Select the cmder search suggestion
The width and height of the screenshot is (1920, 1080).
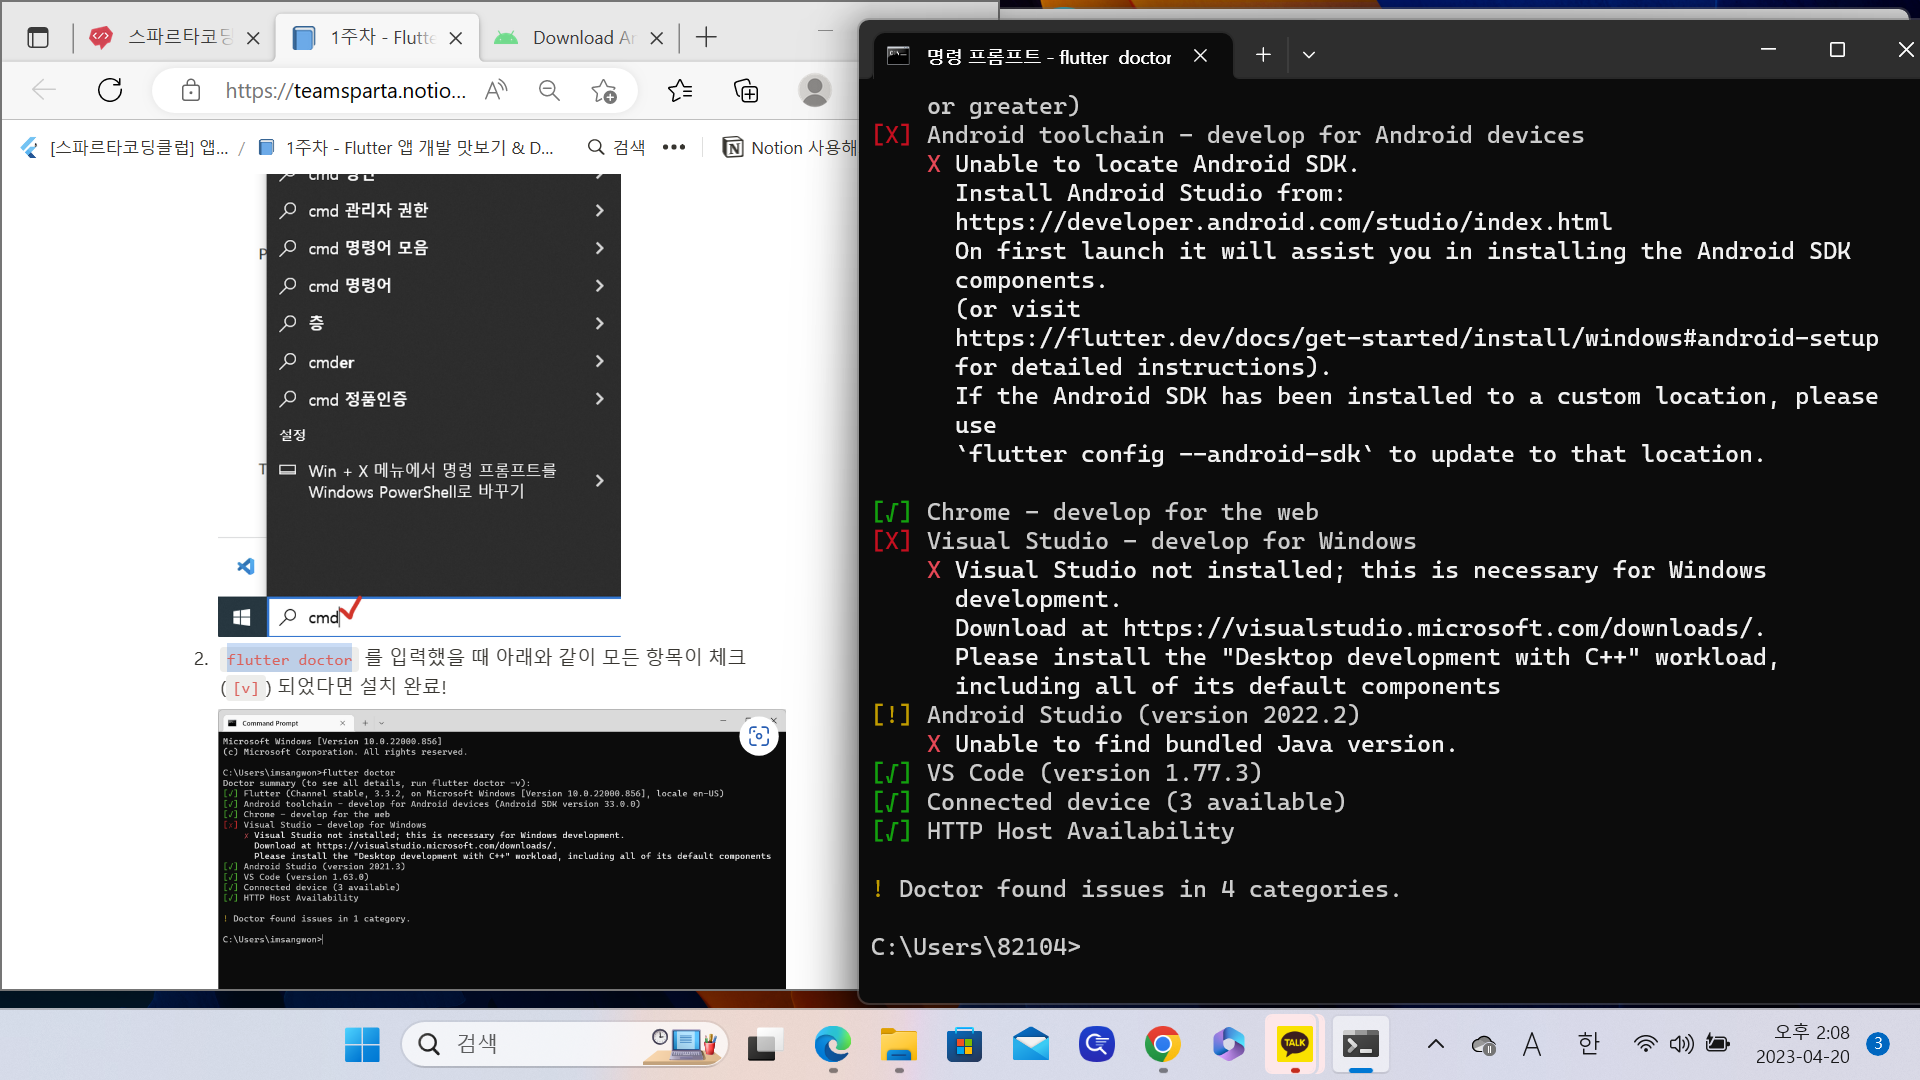tap(444, 362)
